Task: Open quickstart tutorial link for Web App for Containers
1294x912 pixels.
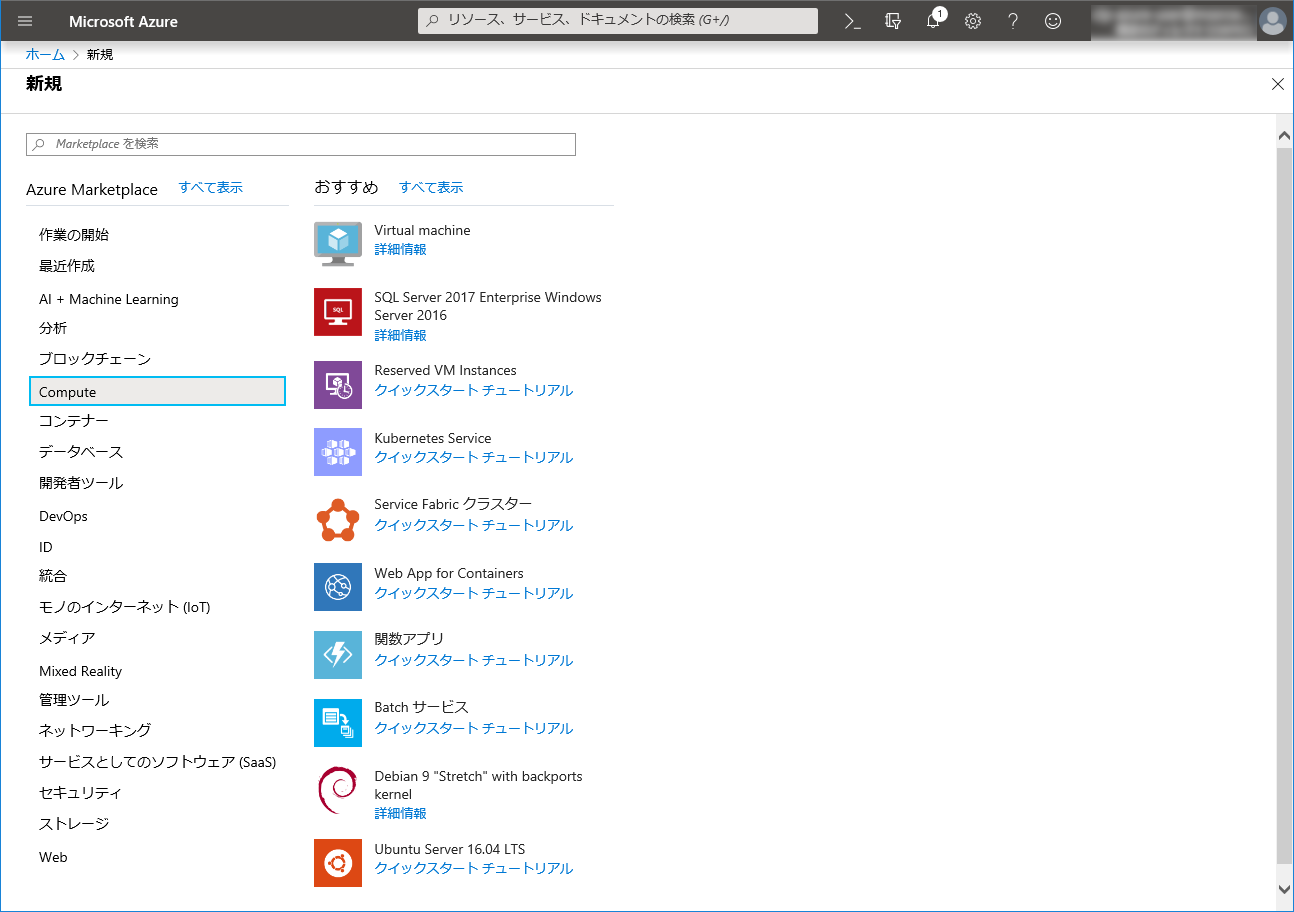Action: (473, 593)
